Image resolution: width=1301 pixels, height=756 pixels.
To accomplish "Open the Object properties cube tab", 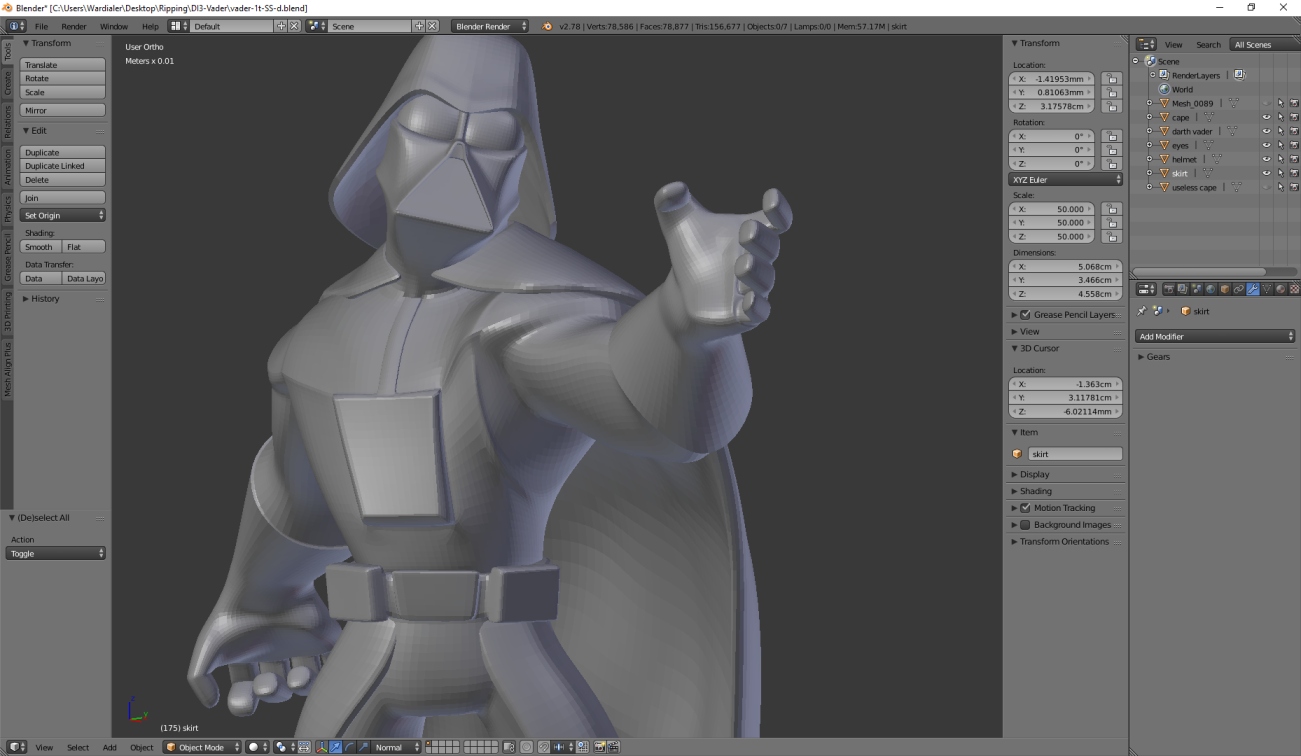I will click(1225, 289).
